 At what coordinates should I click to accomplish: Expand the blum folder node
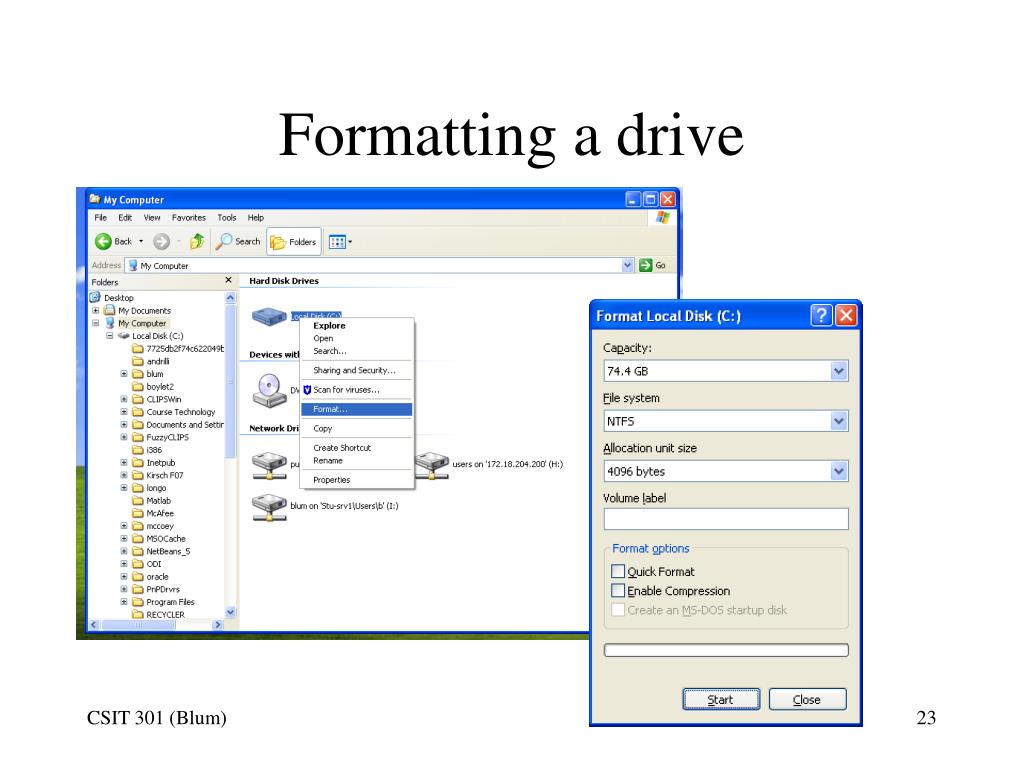[123, 374]
